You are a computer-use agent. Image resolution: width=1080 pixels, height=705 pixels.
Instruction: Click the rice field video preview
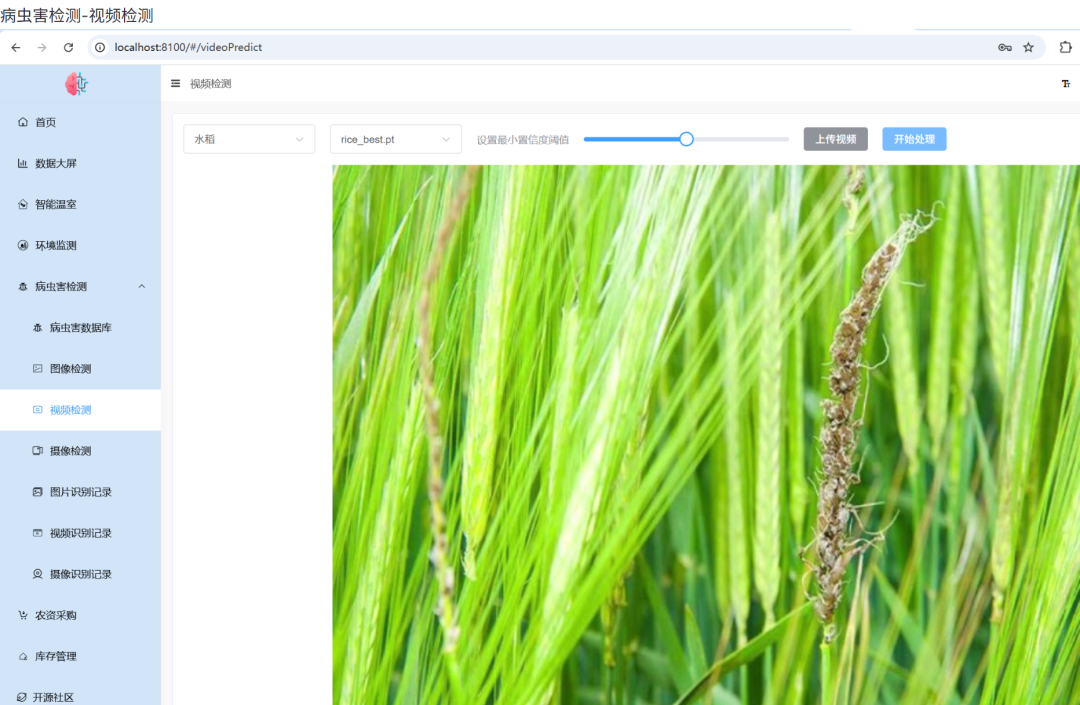point(706,435)
